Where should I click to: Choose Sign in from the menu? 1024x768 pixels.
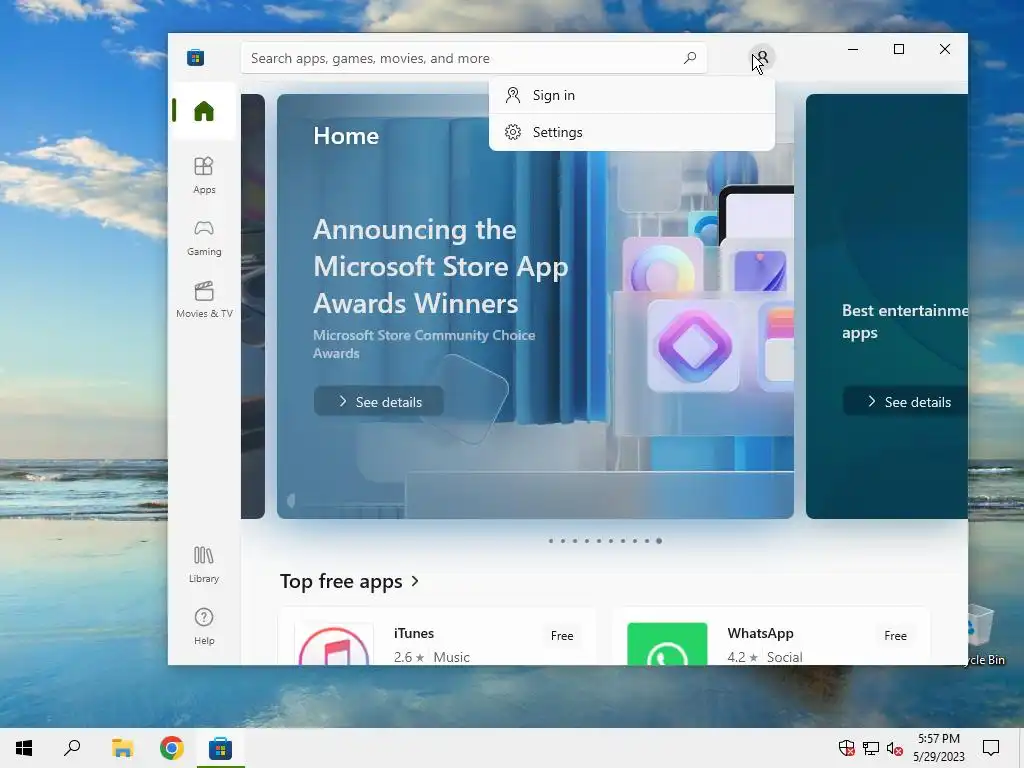coord(632,95)
